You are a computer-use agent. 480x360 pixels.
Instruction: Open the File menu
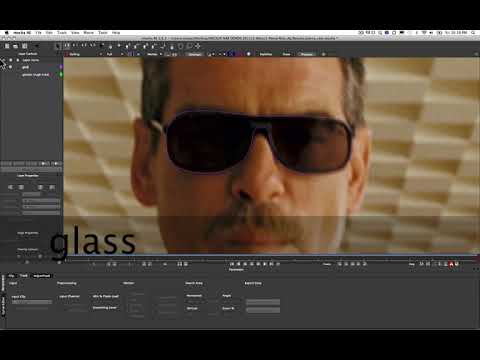(x=38, y=33)
